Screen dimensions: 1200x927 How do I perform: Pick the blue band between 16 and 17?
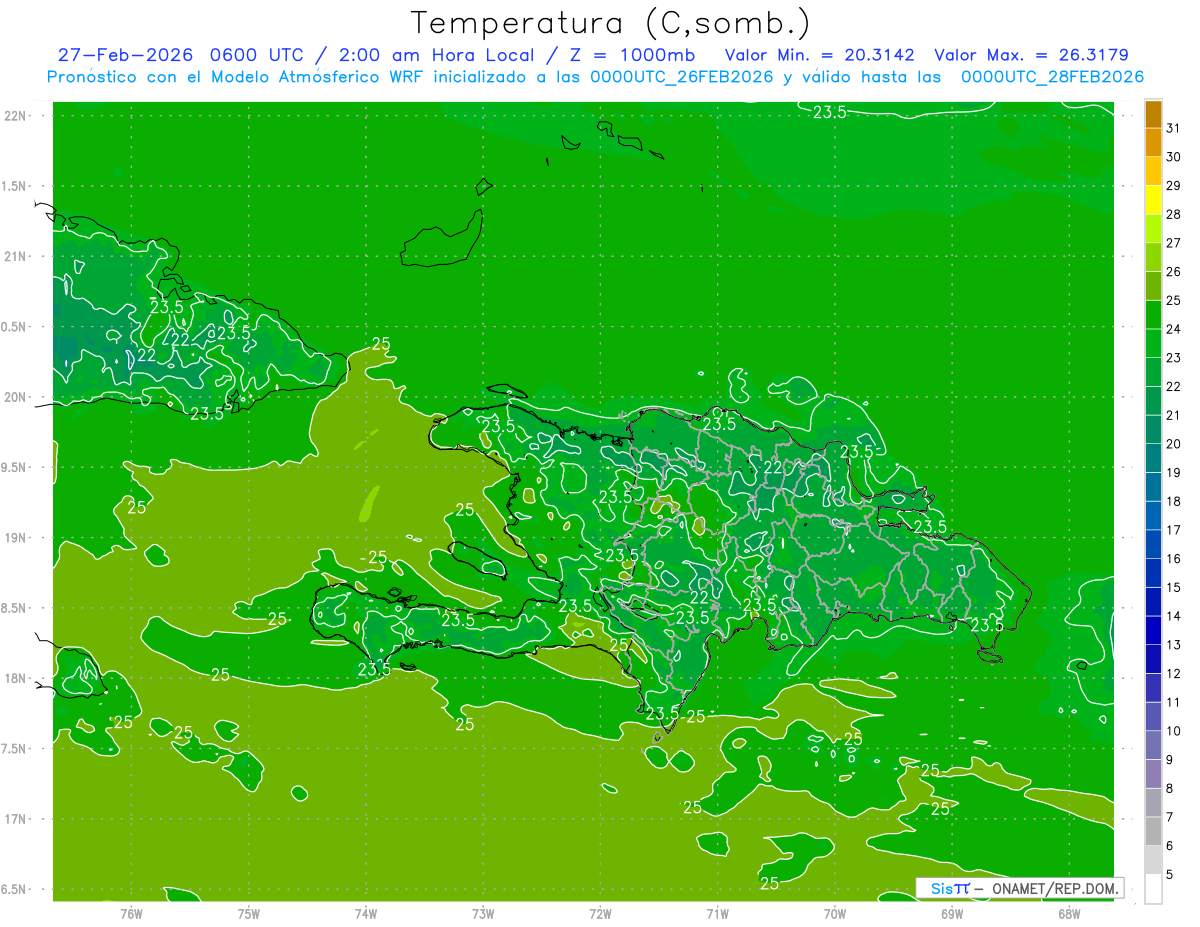pos(1153,544)
